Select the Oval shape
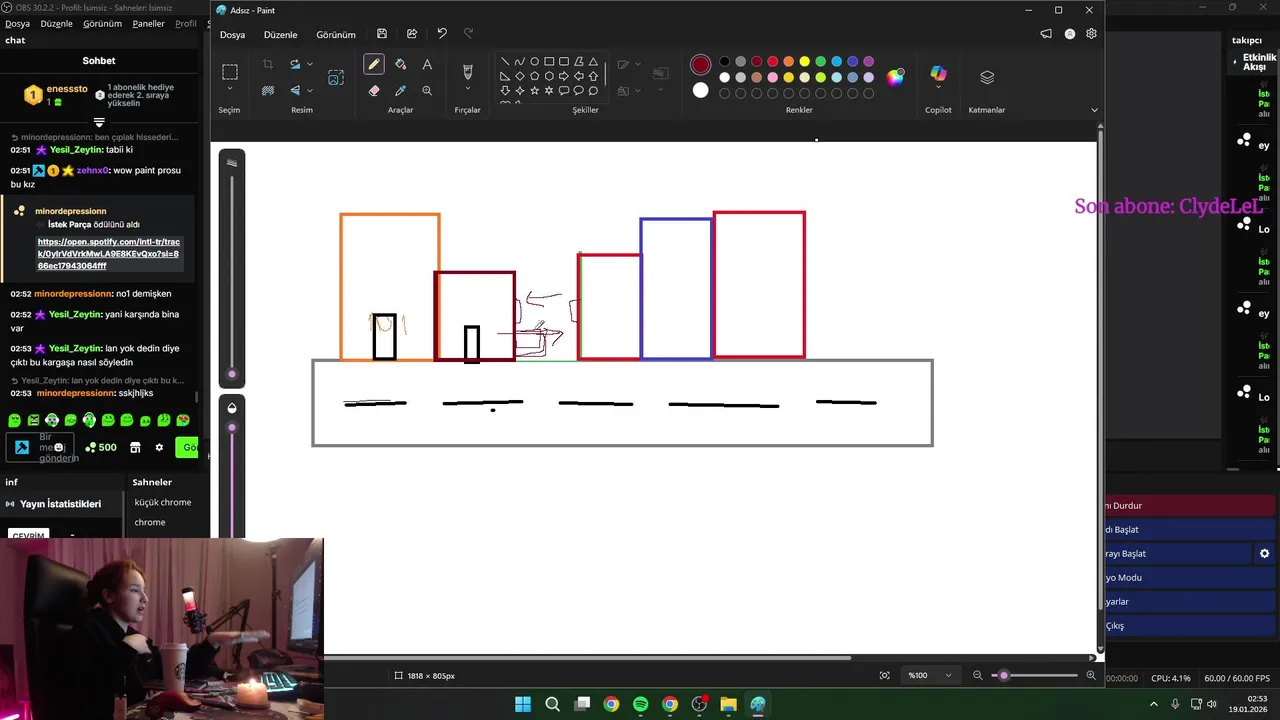Screen dimensions: 1280x720 (534, 62)
